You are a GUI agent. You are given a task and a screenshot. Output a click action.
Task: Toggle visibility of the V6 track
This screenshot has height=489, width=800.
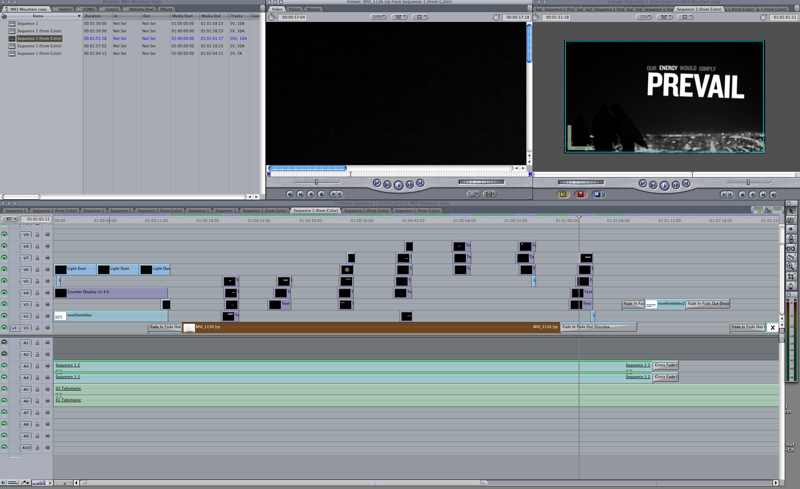(x=5, y=258)
